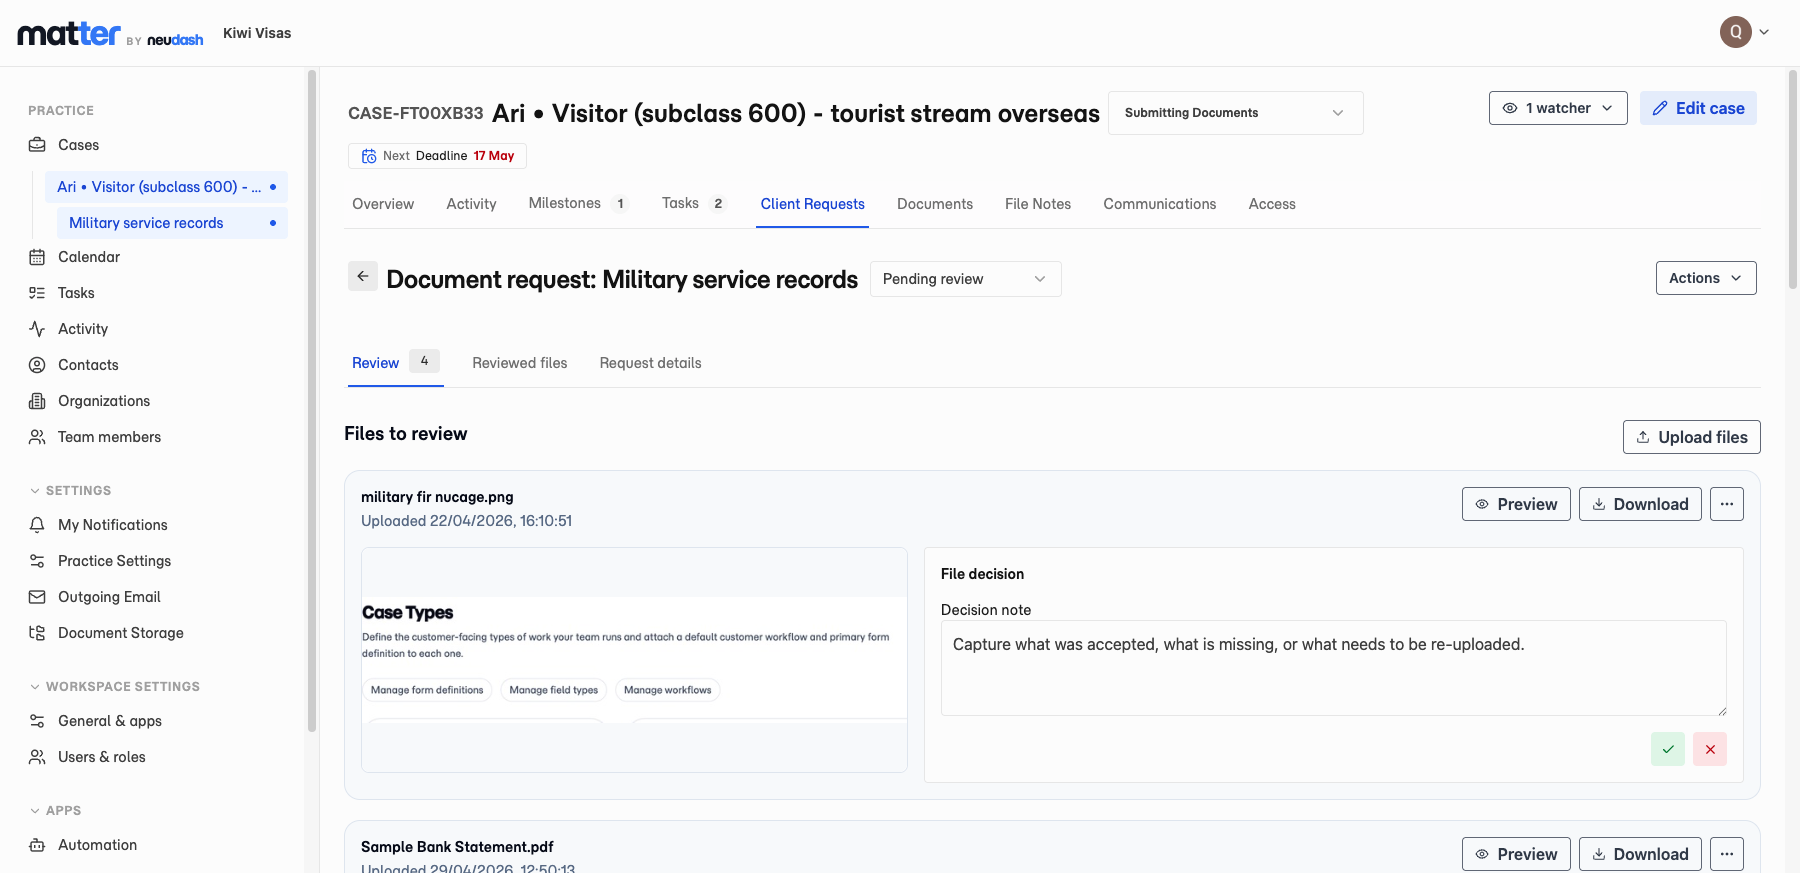Screen dimensions: 1800x873
Task: Collapse the SETTINGS sidebar section
Action: coord(70,491)
